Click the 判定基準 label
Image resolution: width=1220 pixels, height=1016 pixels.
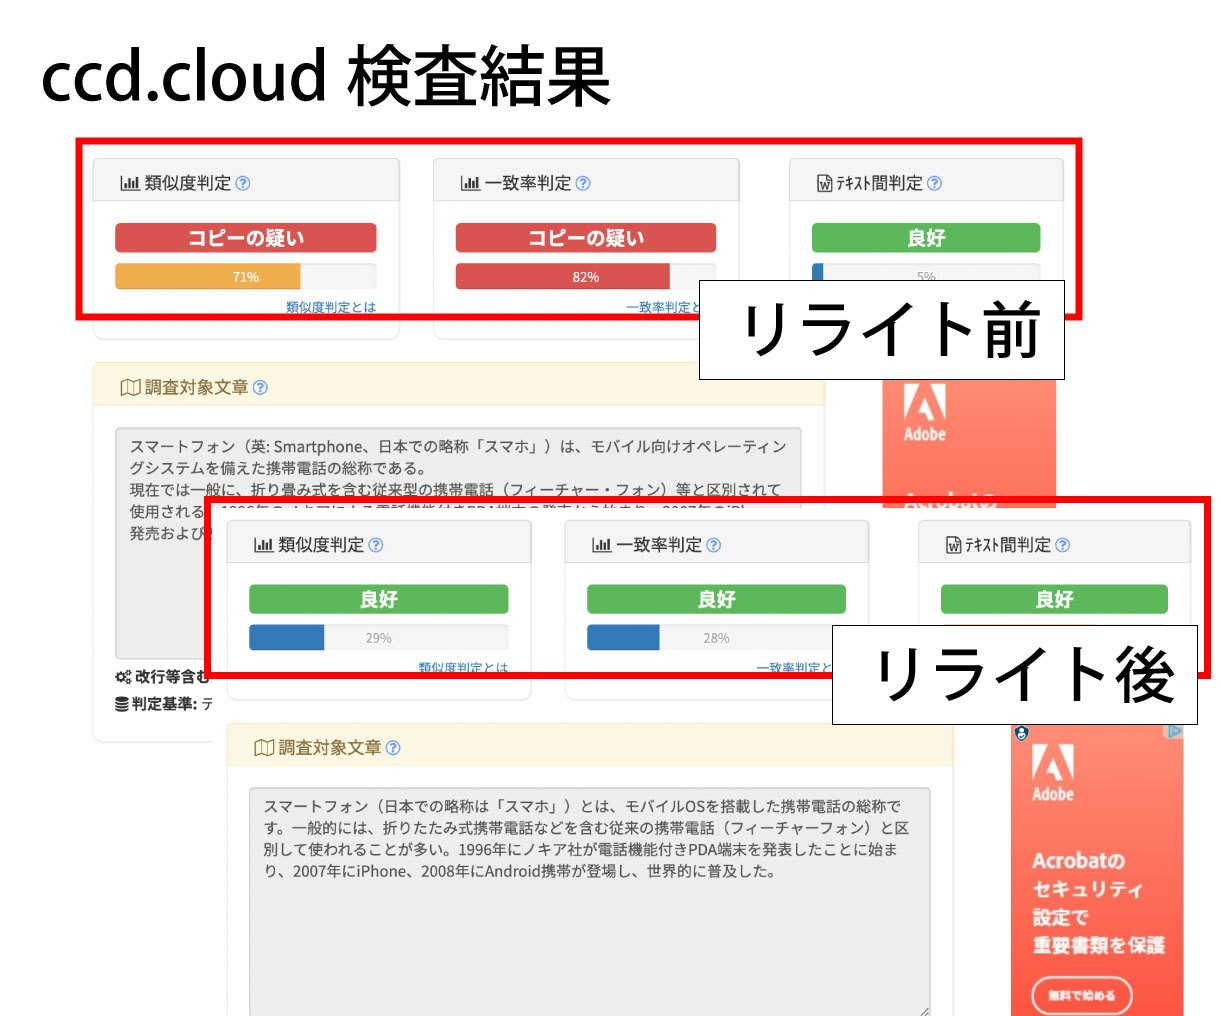(x=164, y=705)
